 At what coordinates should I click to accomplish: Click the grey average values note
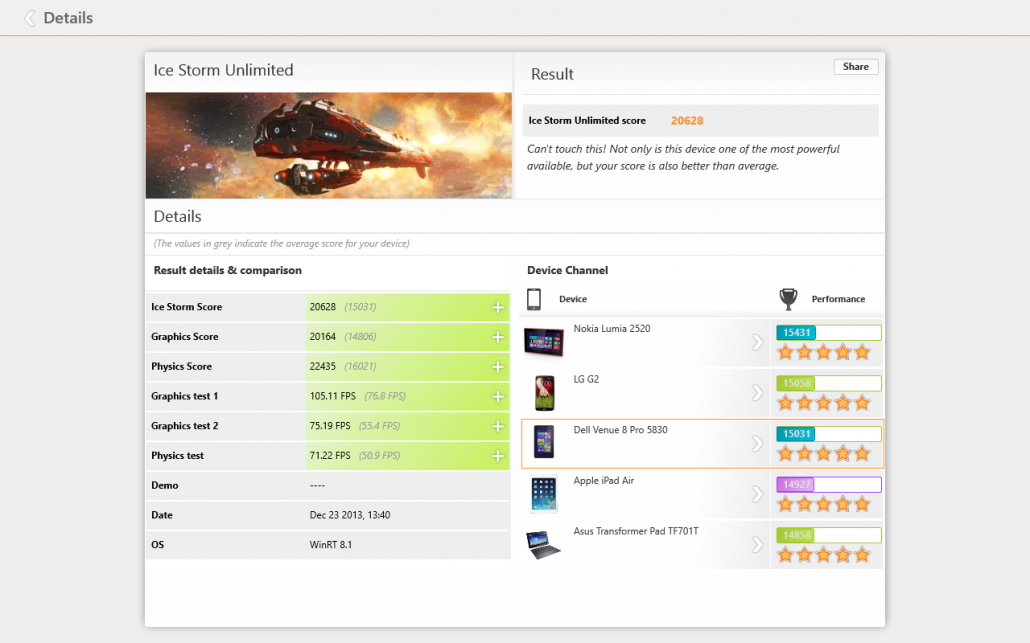click(281, 244)
